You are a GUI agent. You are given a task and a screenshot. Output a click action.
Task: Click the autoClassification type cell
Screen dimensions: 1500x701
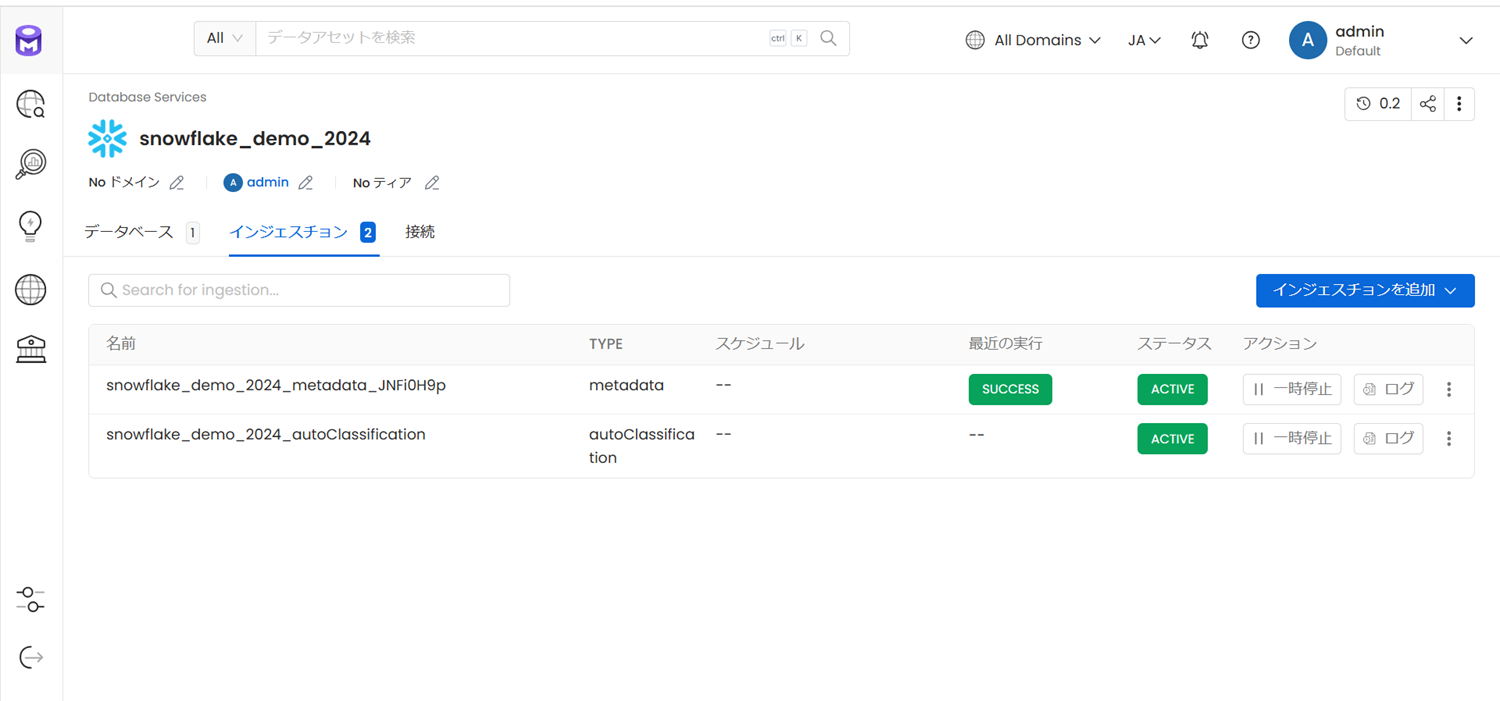click(642, 446)
